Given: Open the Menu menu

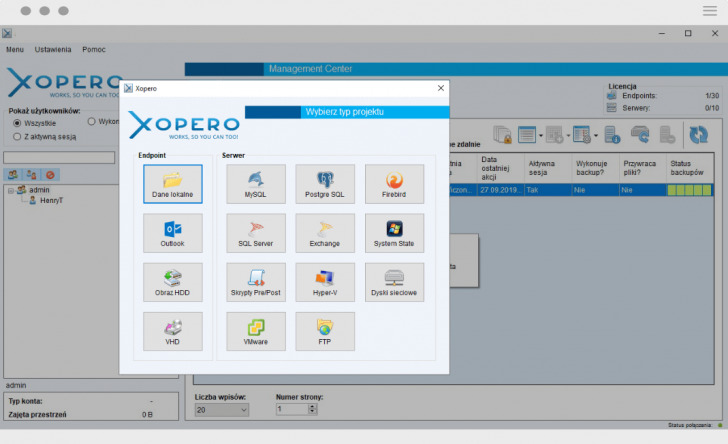Looking at the screenshot, I should (x=15, y=49).
